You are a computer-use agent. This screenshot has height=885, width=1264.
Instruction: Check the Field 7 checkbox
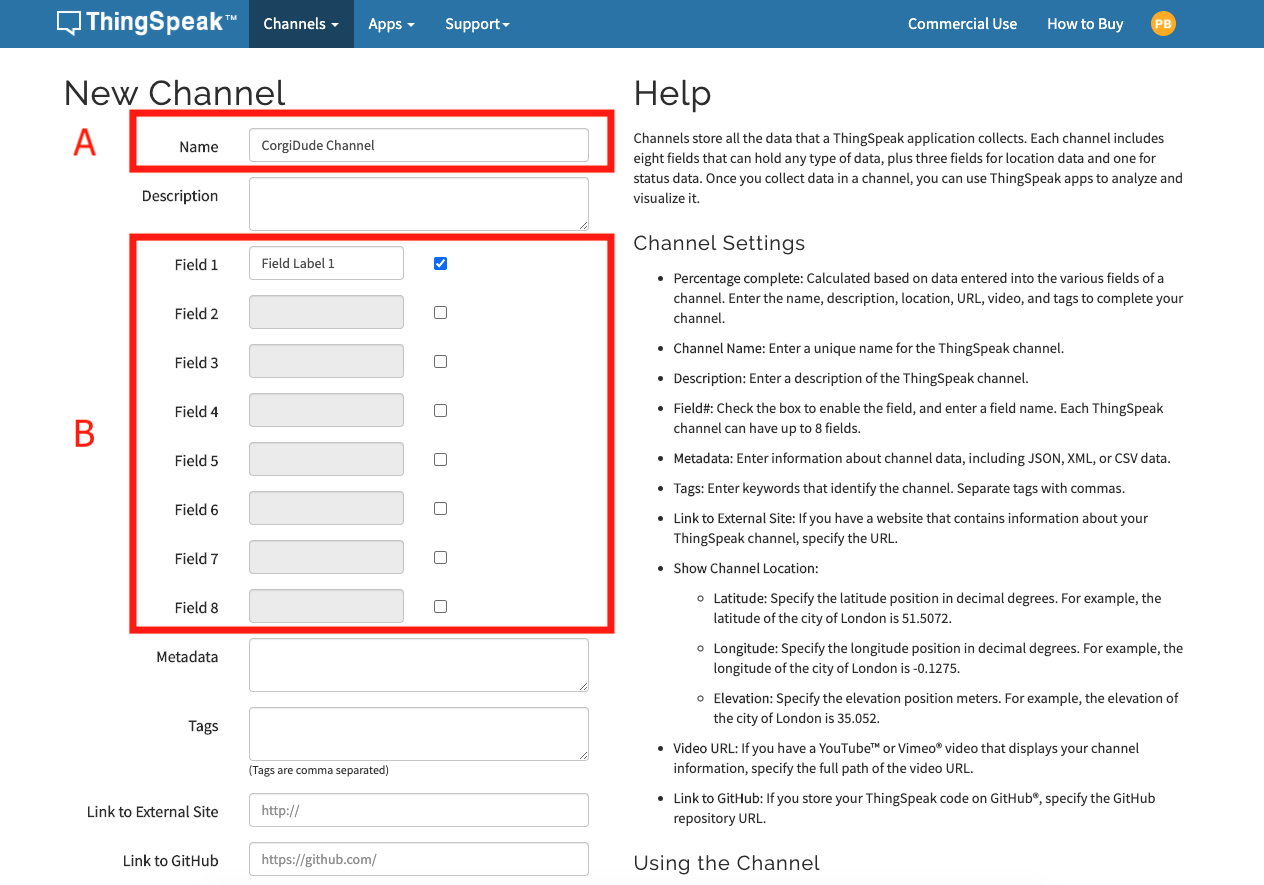tap(440, 558)
